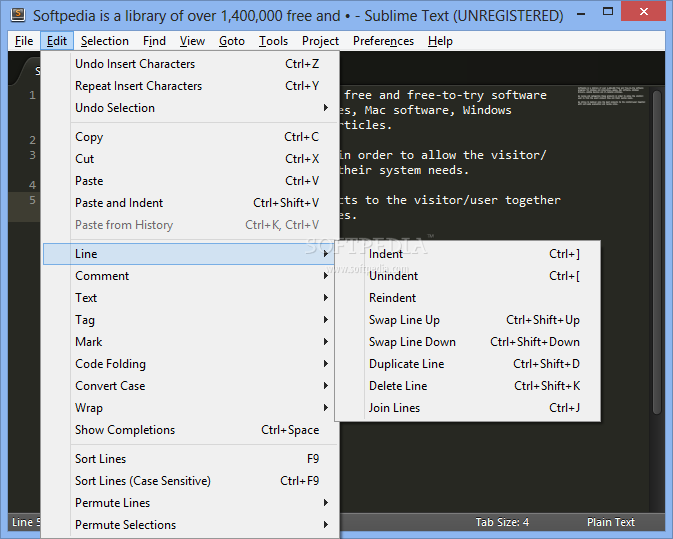Expand the Tag submenu
This screenshot has height=539, width=673.
pos(191,320)
